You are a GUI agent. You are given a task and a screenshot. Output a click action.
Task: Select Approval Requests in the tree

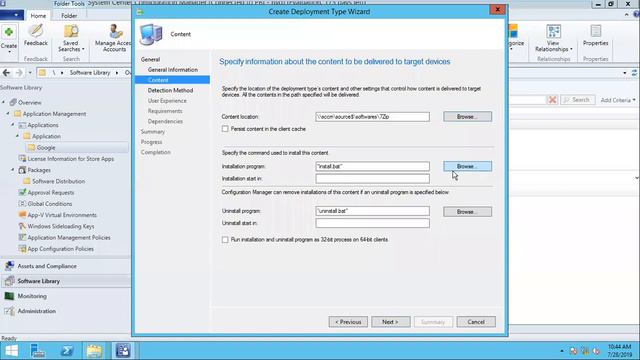pos(51,192)
